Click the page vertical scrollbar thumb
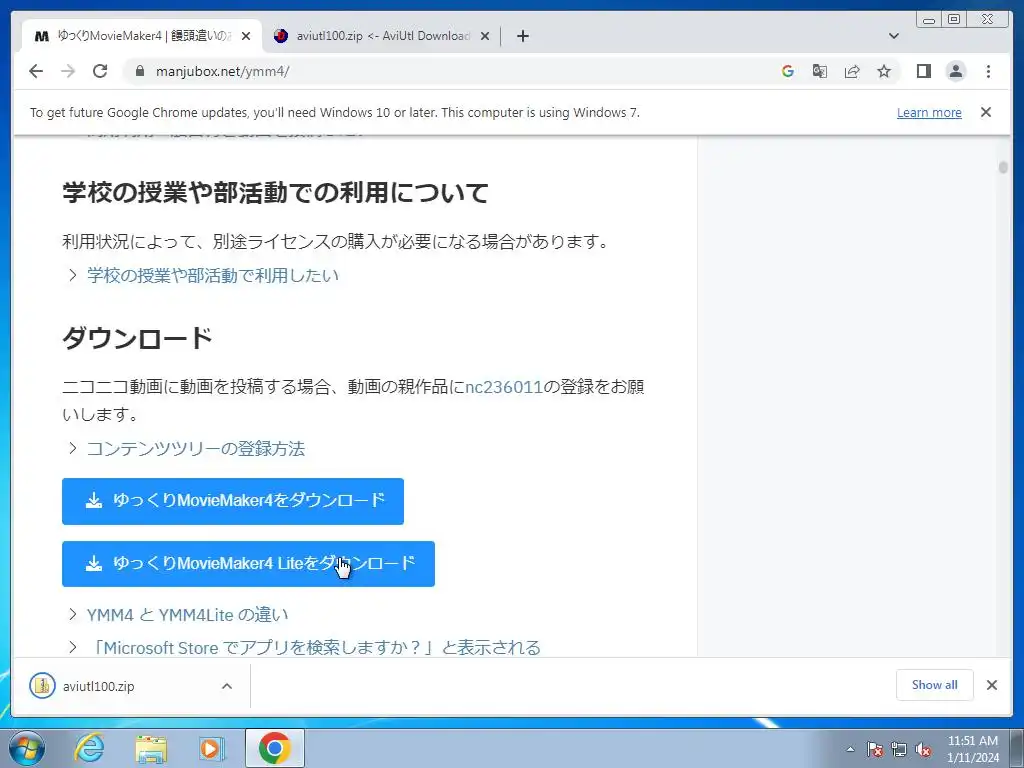The image size is (1024, 768). pyautogui.click(x=1003, y=167)
